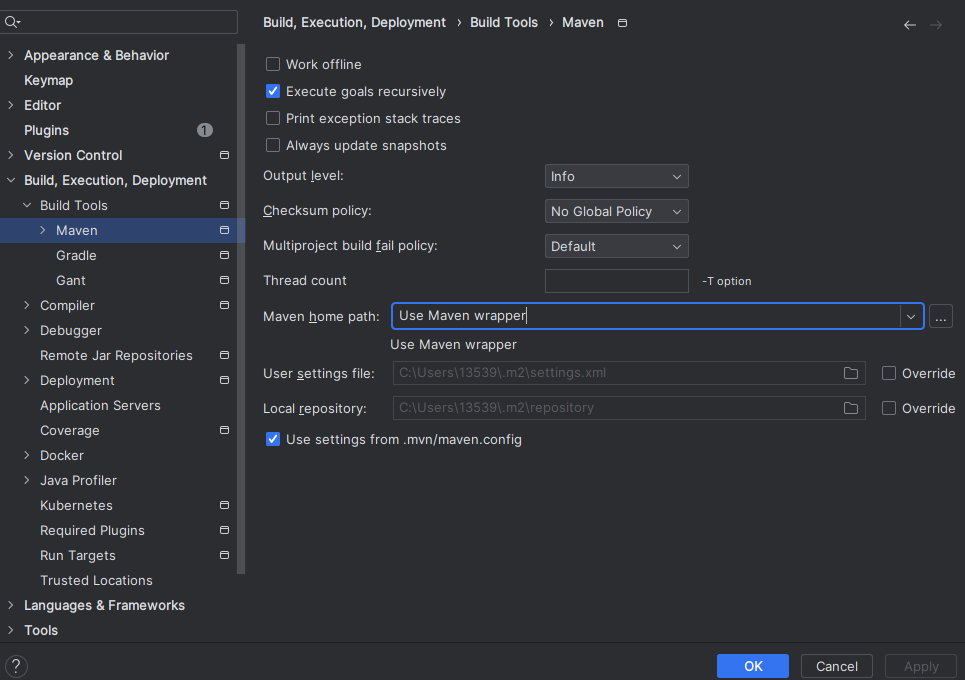
Task: Click the project icon on Build Tools row
Action: [x=225, y=205]
